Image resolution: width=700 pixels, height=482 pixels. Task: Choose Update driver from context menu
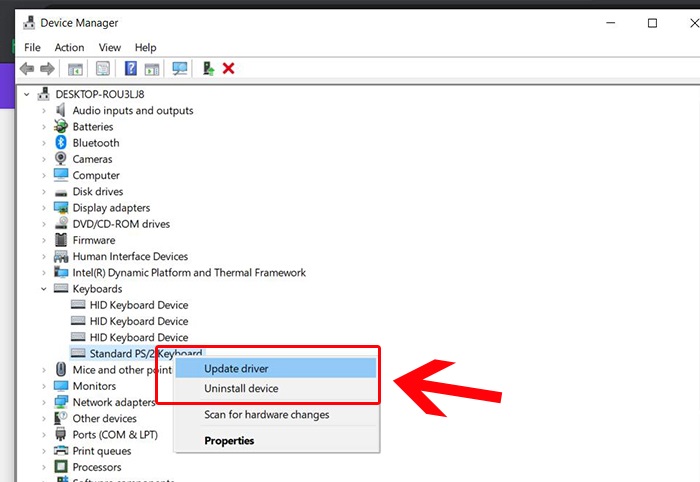(x=236, y=369)
